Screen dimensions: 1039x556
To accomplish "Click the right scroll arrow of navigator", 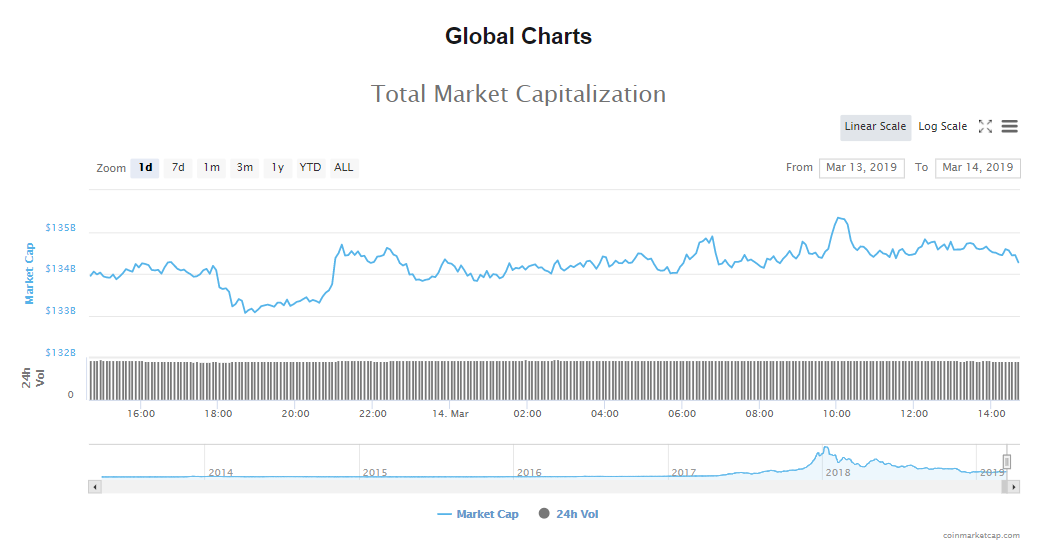I will [x=1013, y=487].
